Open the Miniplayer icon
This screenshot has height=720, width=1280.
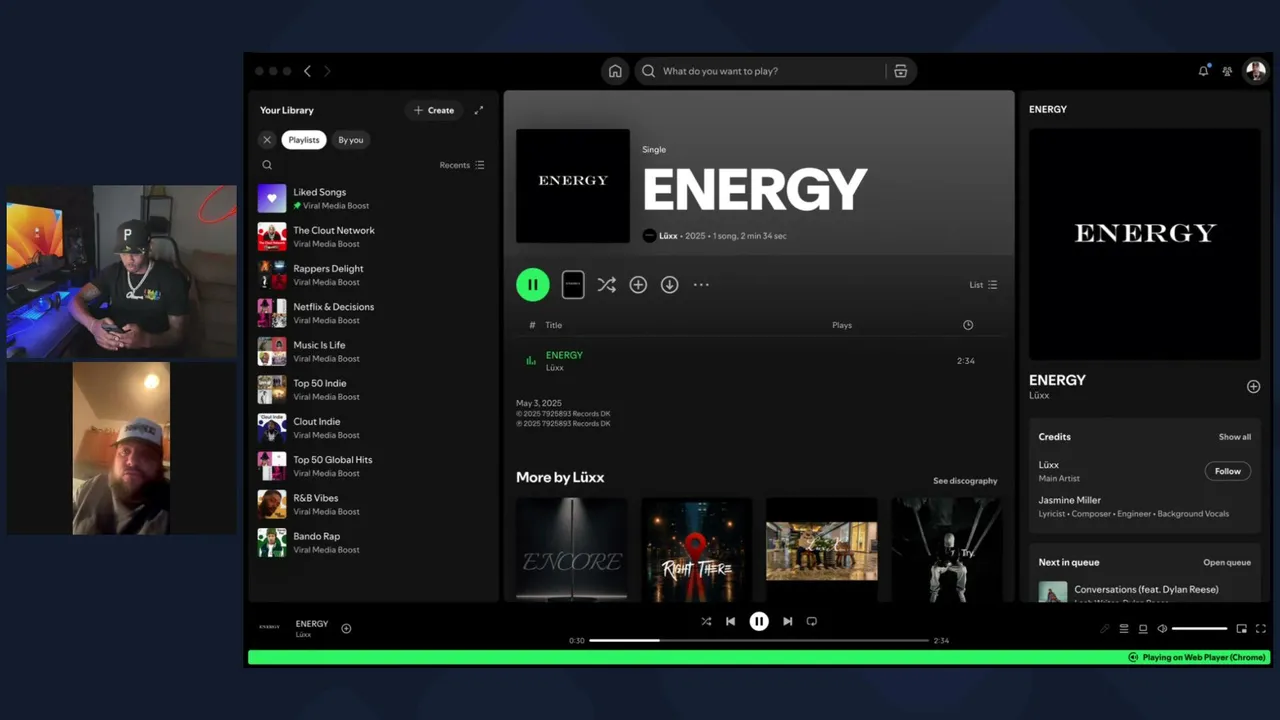1242,629
